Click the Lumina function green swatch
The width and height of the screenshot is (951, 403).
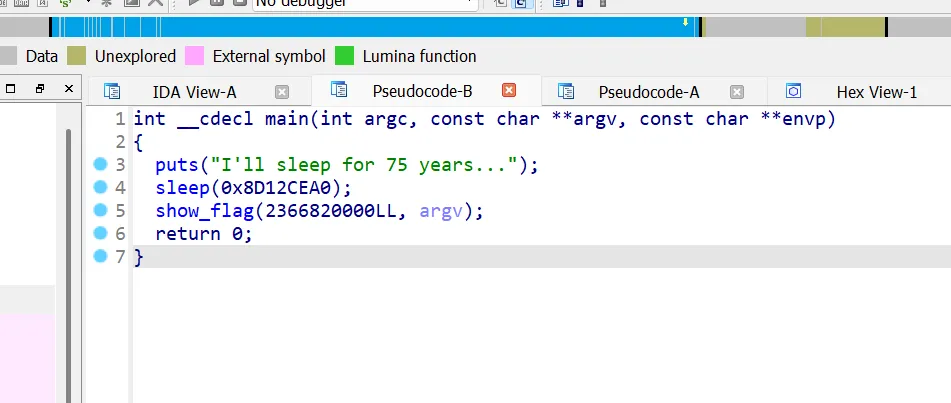(x=345, y=56)
